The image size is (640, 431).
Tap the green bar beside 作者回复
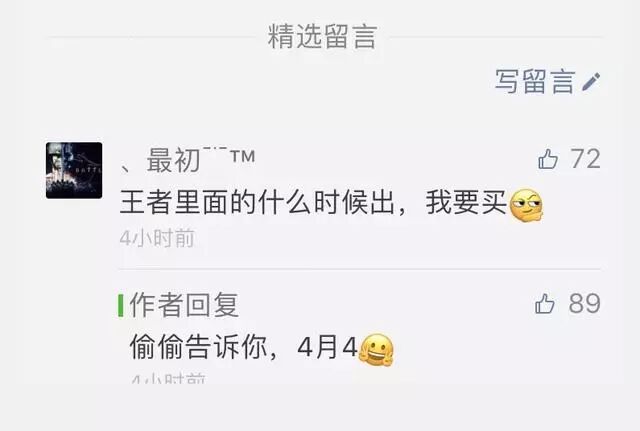(x=121, y=305)
